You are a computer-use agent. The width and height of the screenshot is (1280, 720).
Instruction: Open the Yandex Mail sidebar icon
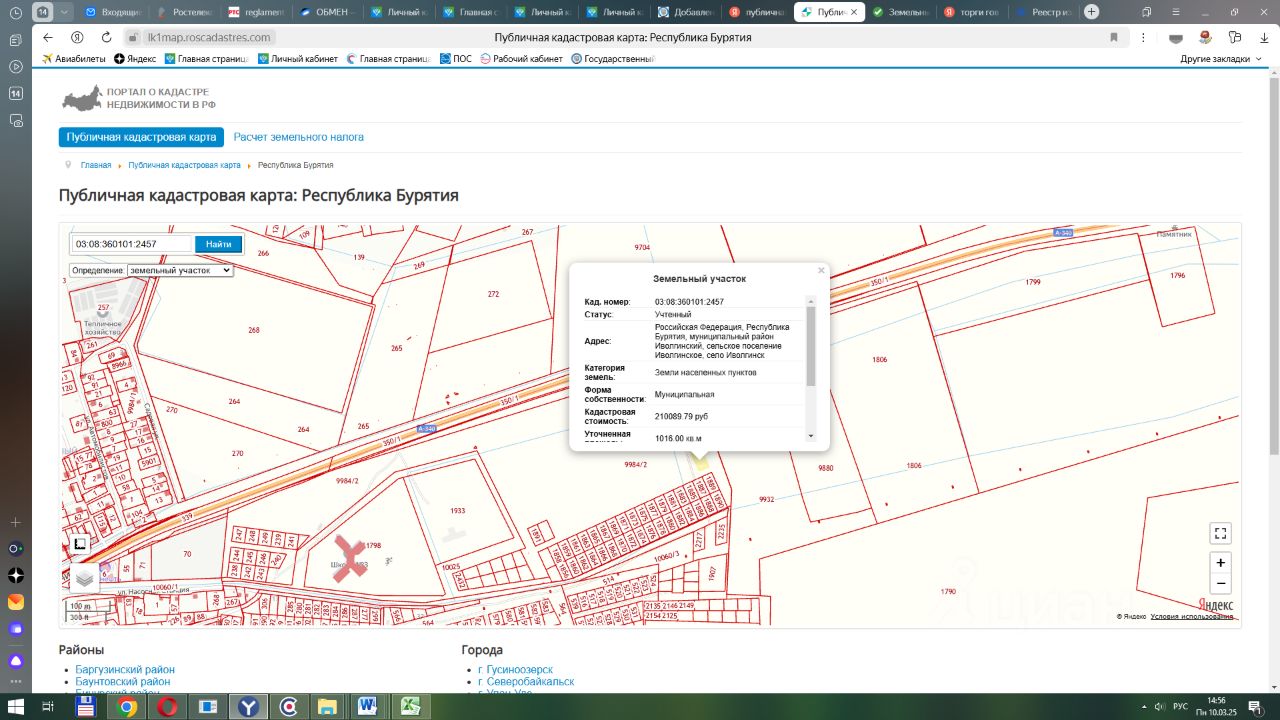point(16,602)
